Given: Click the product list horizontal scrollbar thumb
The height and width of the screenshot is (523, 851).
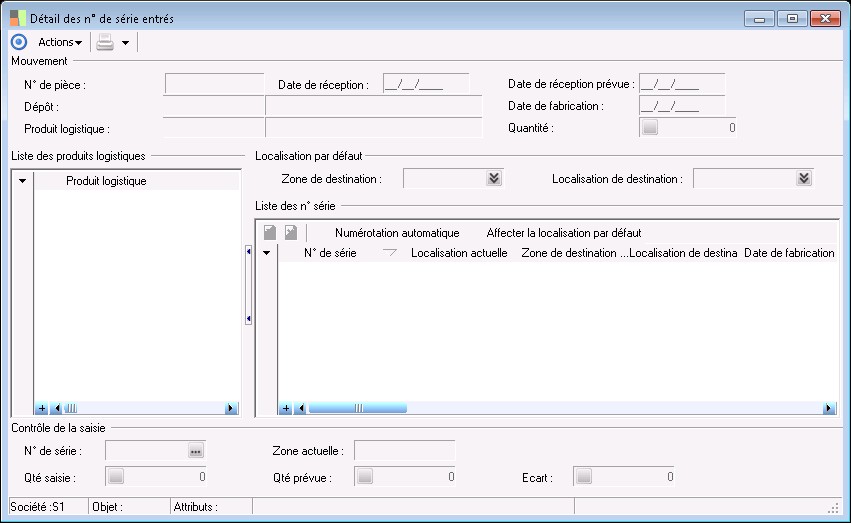Looking at the screenshot, I should click(x=71, y=408).
